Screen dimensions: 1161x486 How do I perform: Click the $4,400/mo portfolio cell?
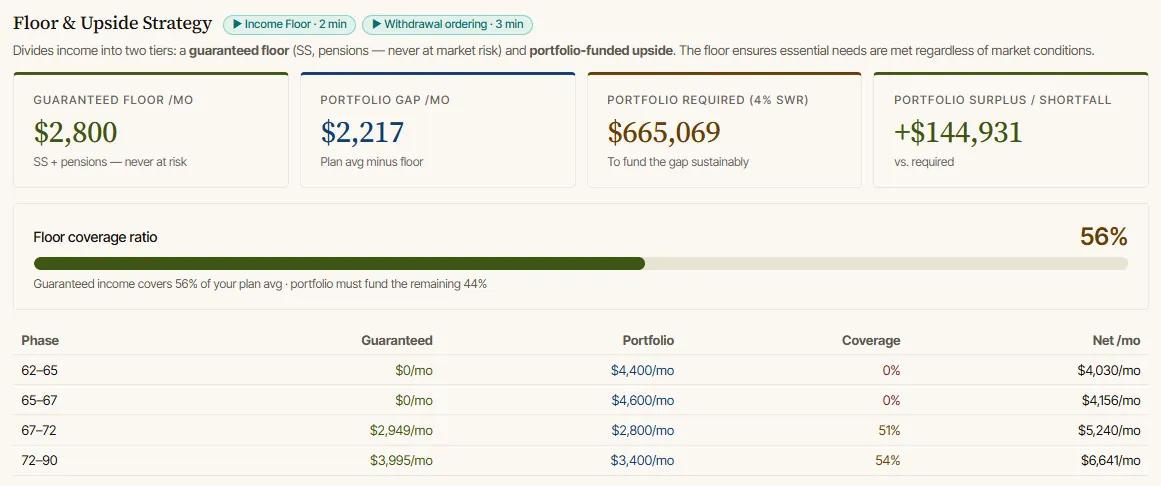643,370
